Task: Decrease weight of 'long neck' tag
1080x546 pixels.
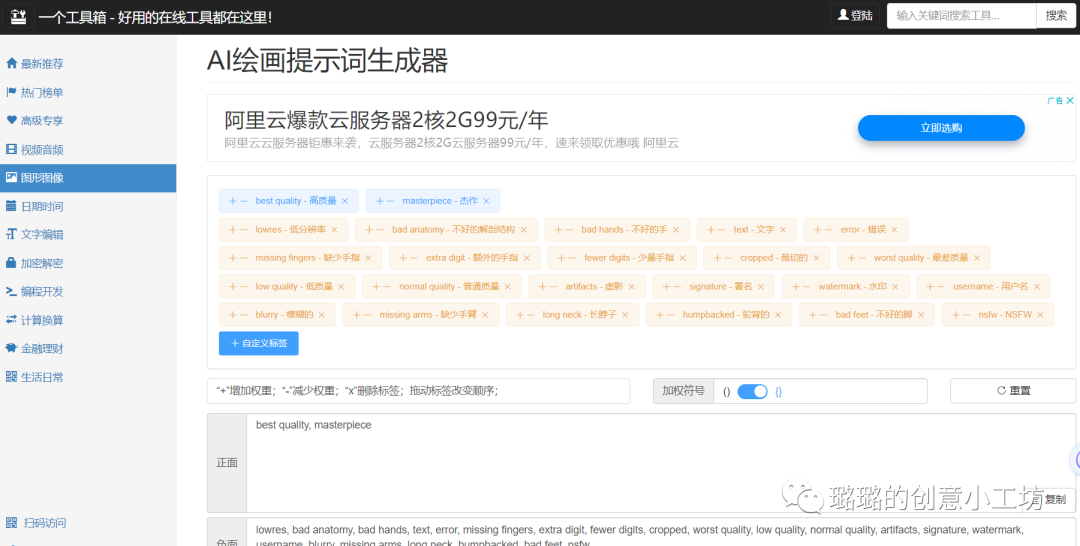Action: (530, 315)
